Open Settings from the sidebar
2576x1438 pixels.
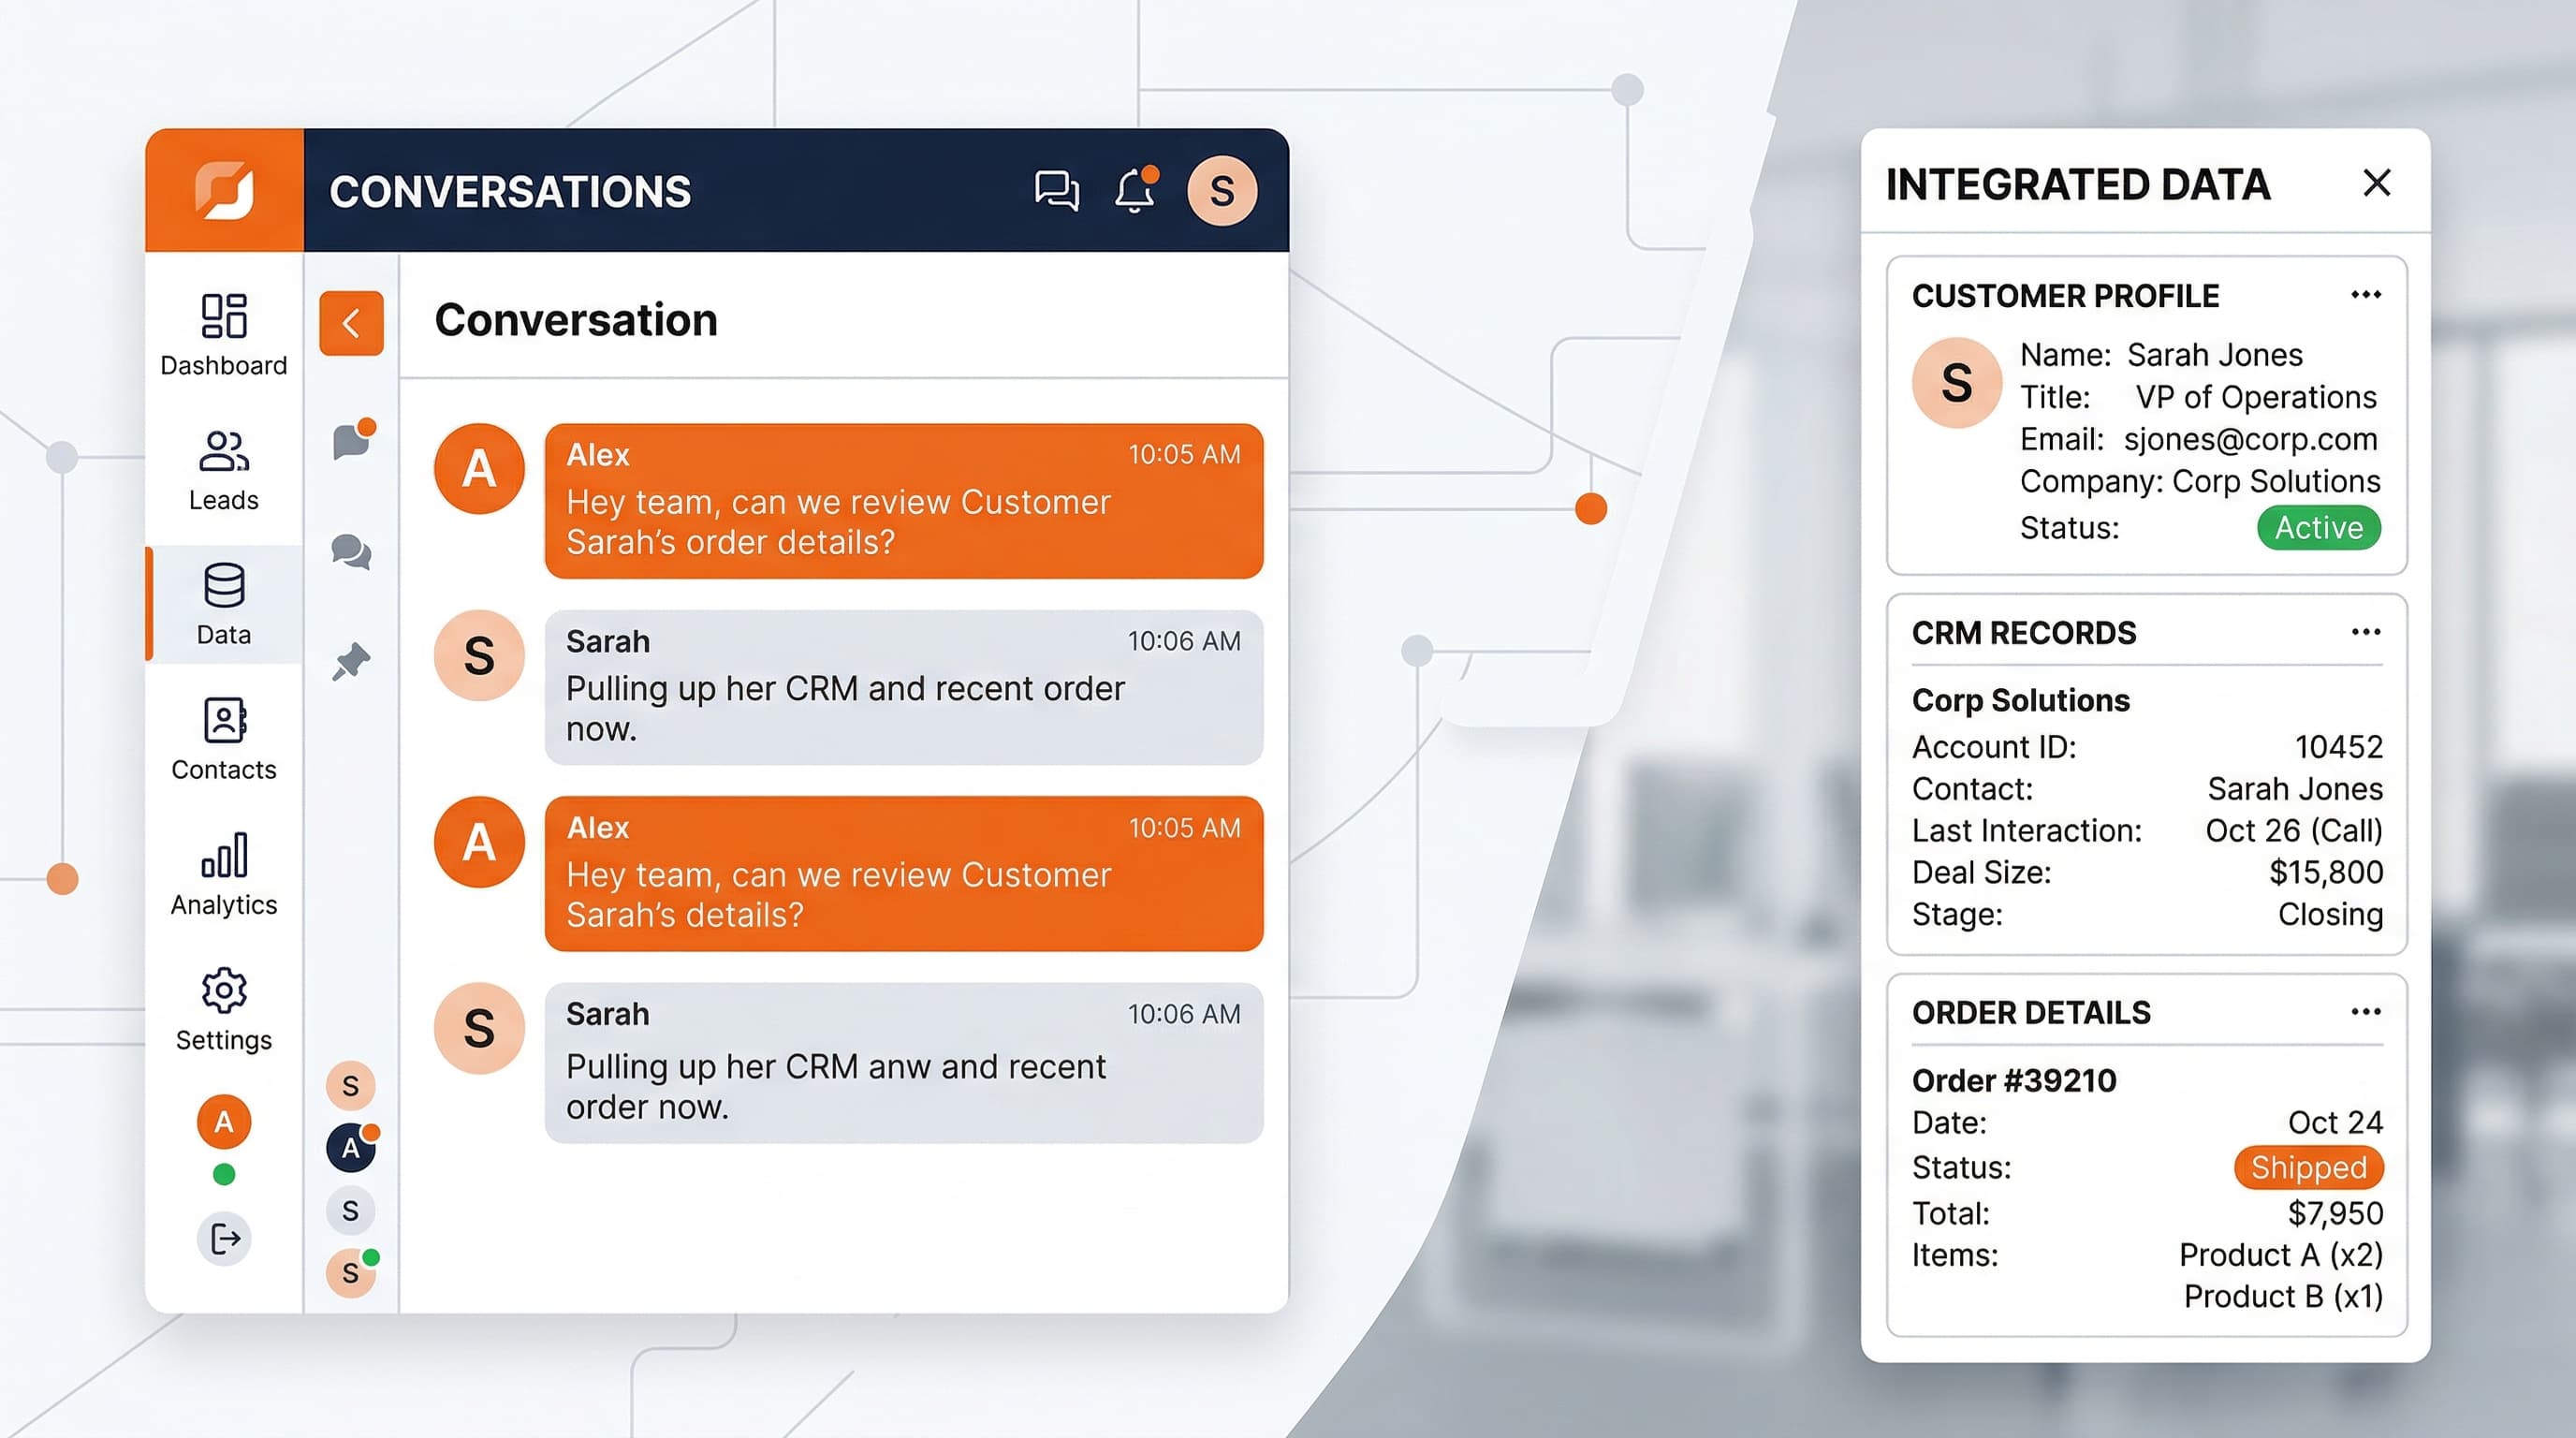[224, 1009]
